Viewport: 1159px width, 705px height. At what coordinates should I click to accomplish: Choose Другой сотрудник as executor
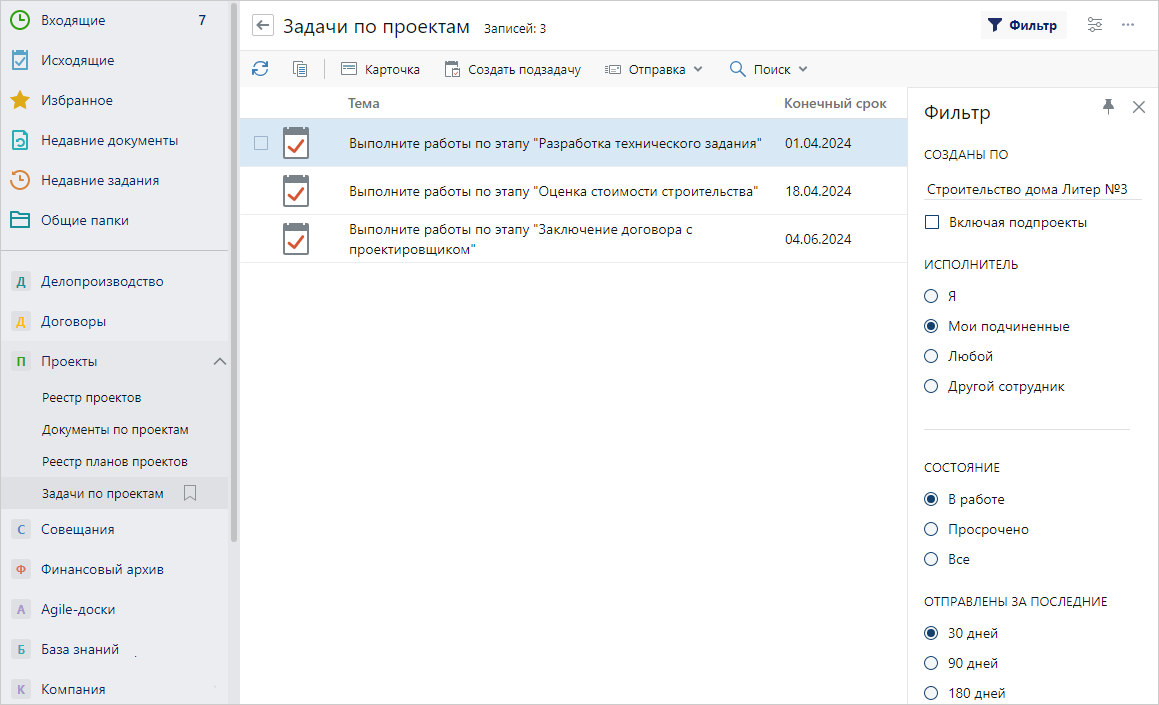(931, 386)
